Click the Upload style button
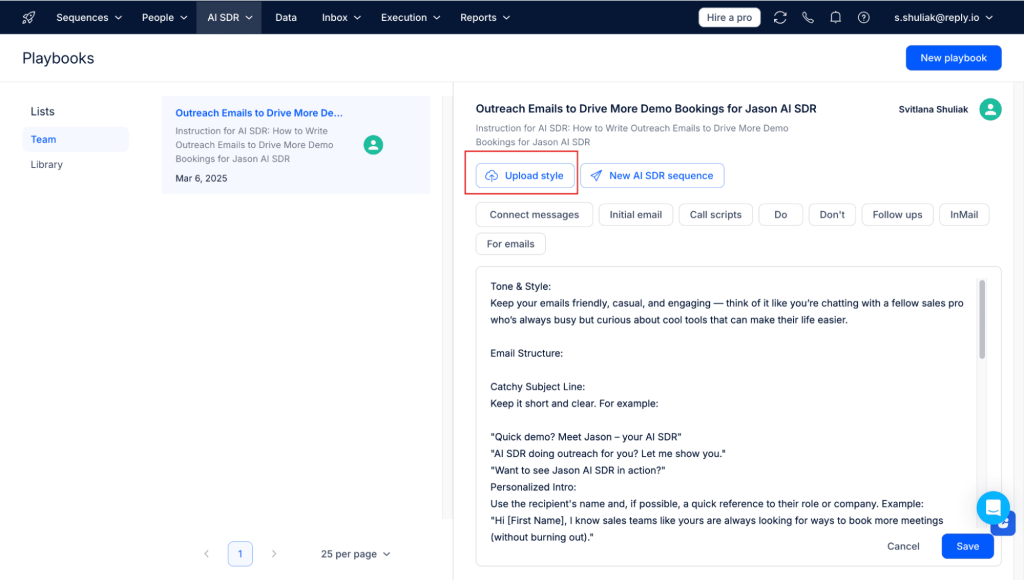 tap(525, 176)
